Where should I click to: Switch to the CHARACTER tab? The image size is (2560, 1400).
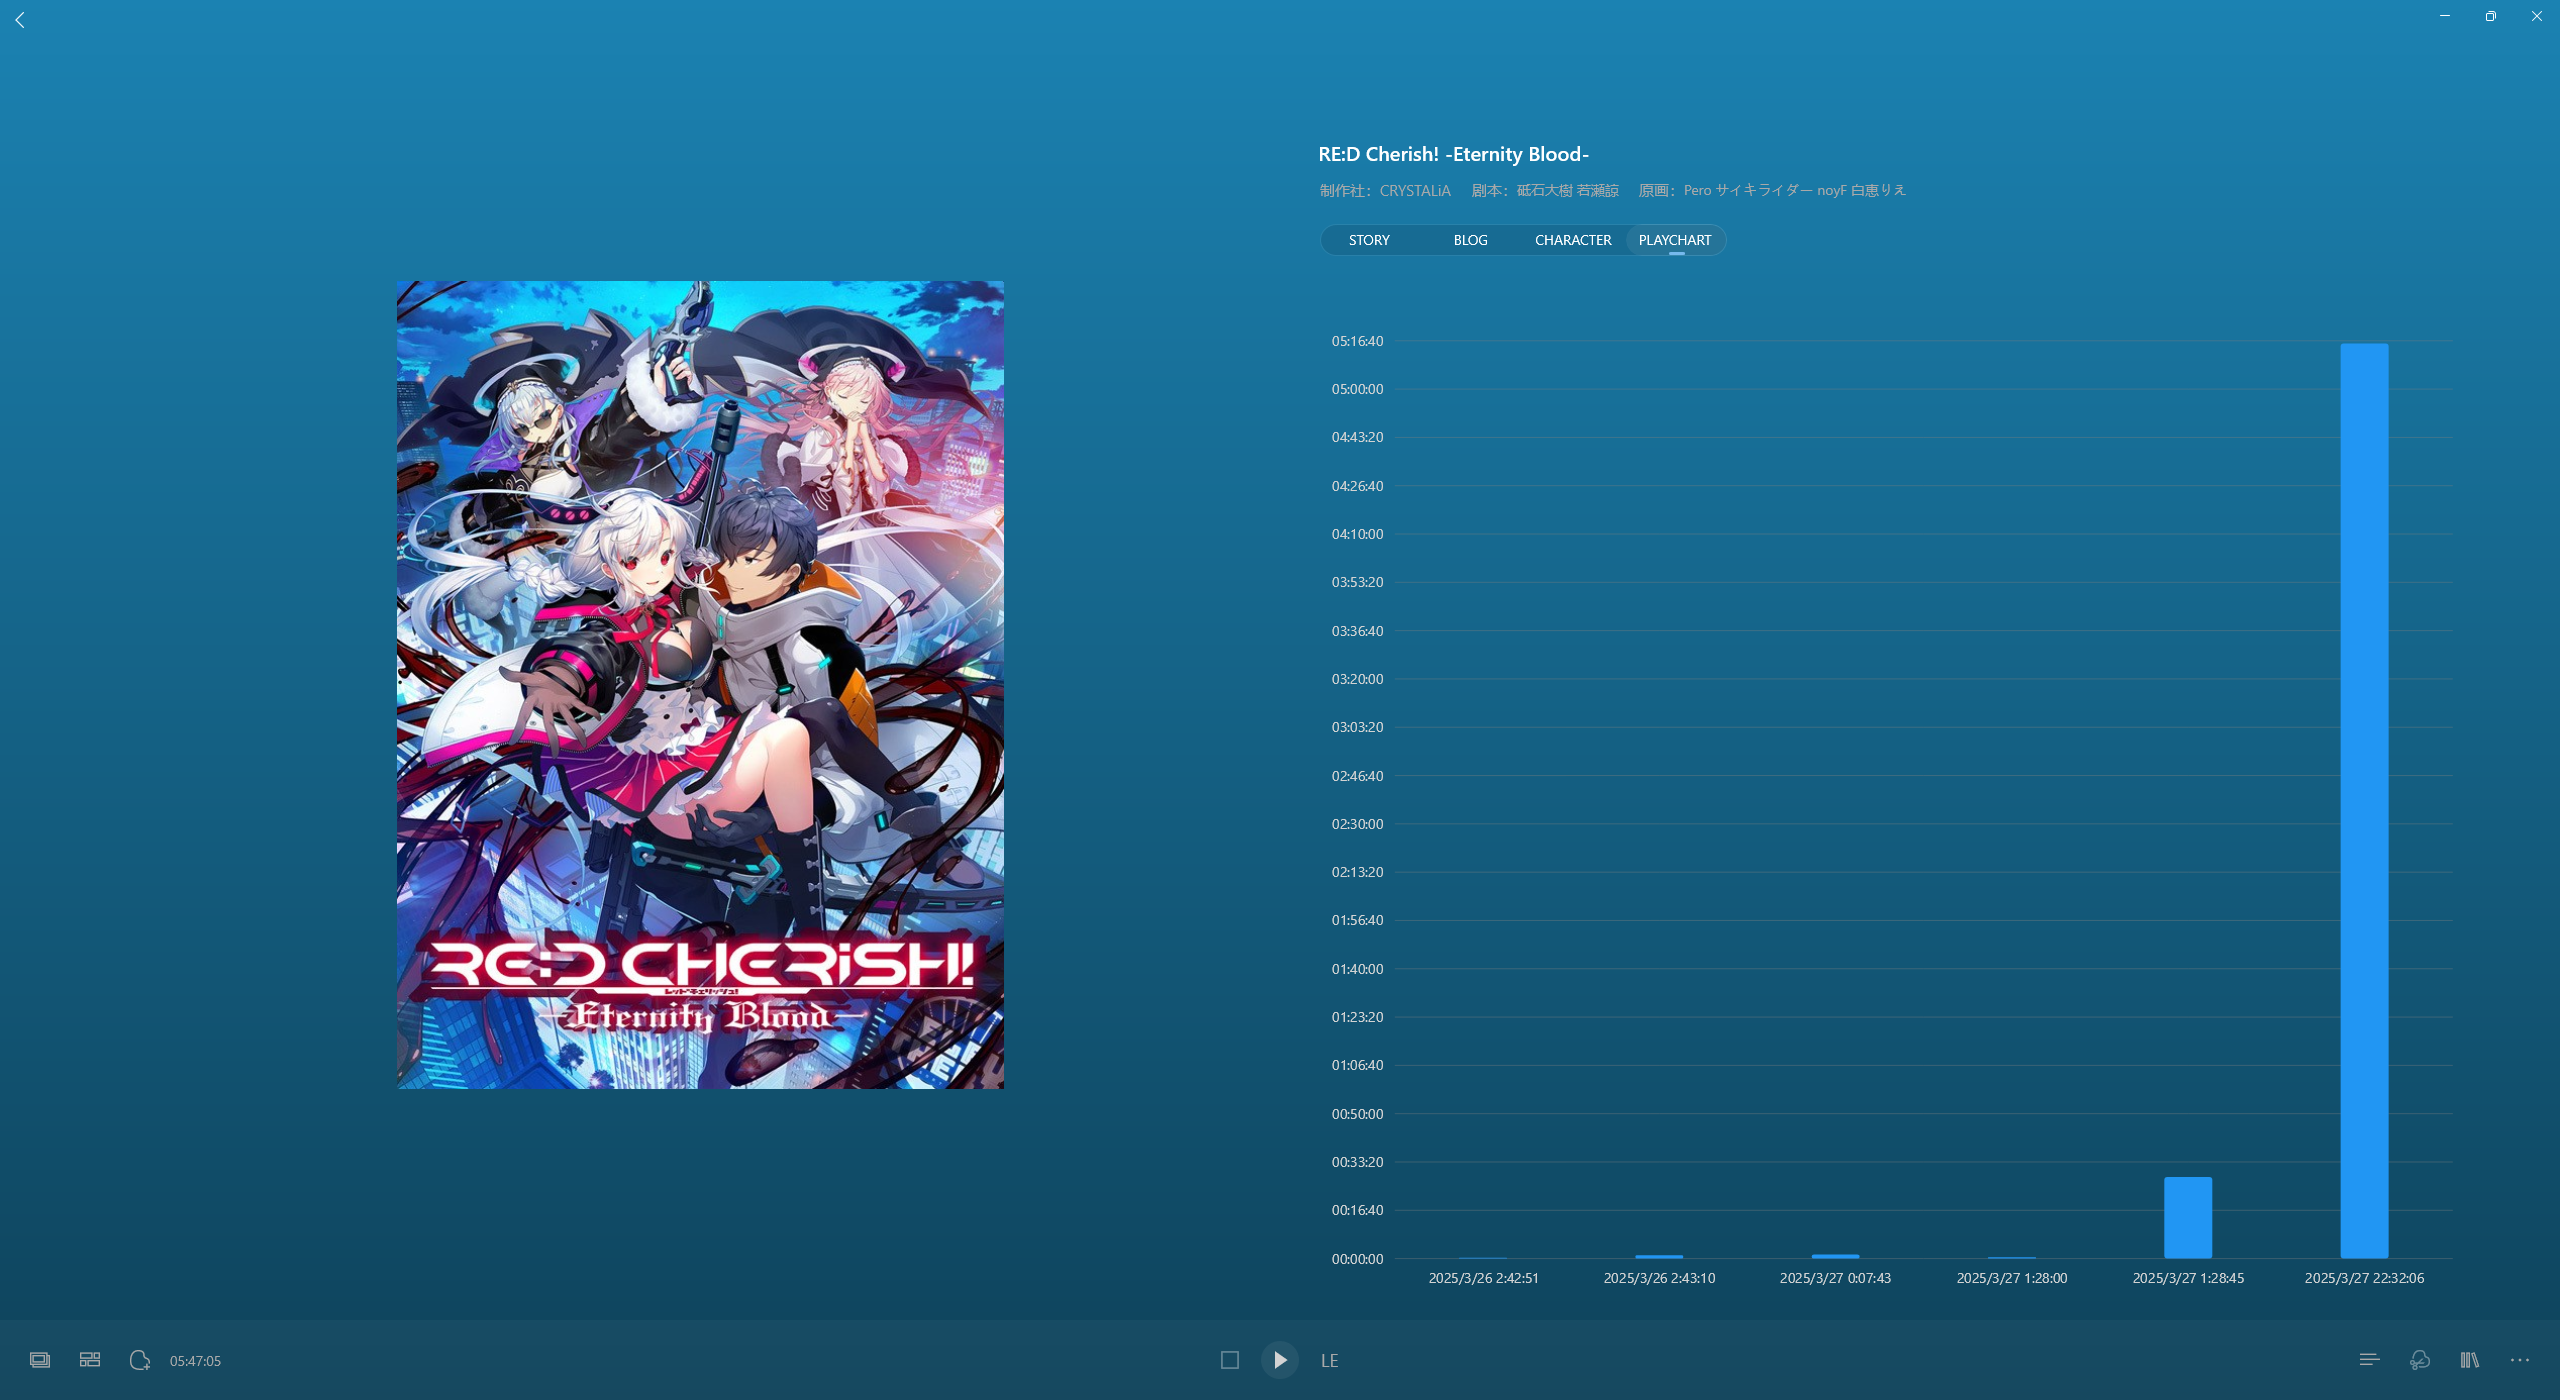point(1573,240)
